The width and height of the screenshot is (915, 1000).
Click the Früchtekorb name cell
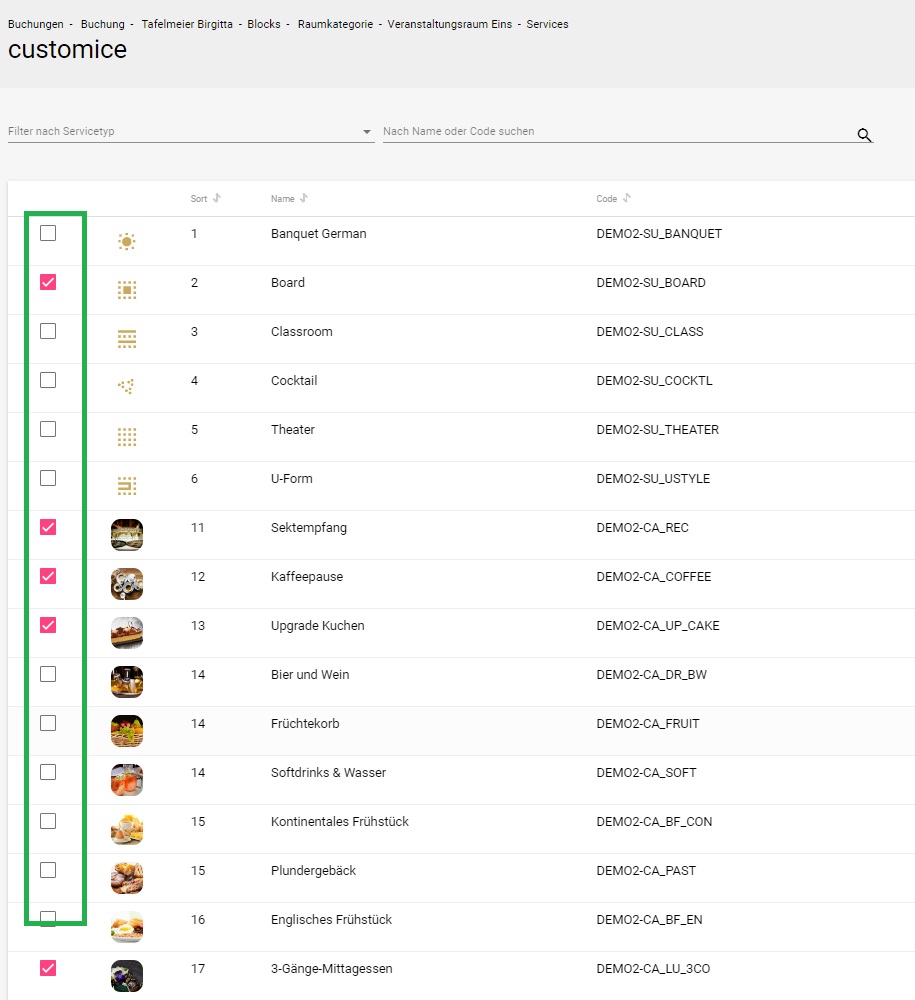pyautogui.click(x=305, y=724)
